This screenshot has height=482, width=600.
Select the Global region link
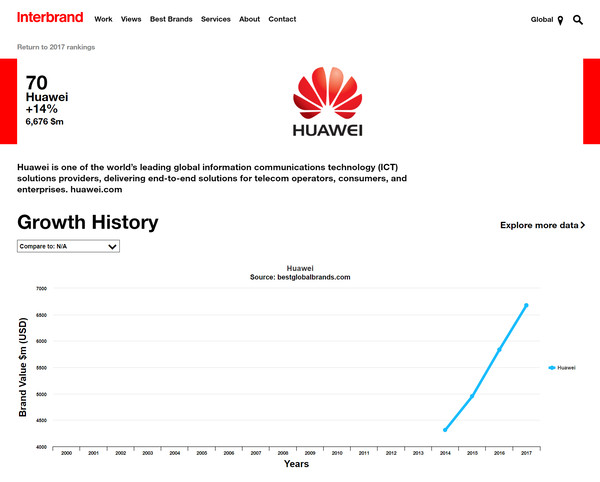pyautogui.click(x=542, y=20)
